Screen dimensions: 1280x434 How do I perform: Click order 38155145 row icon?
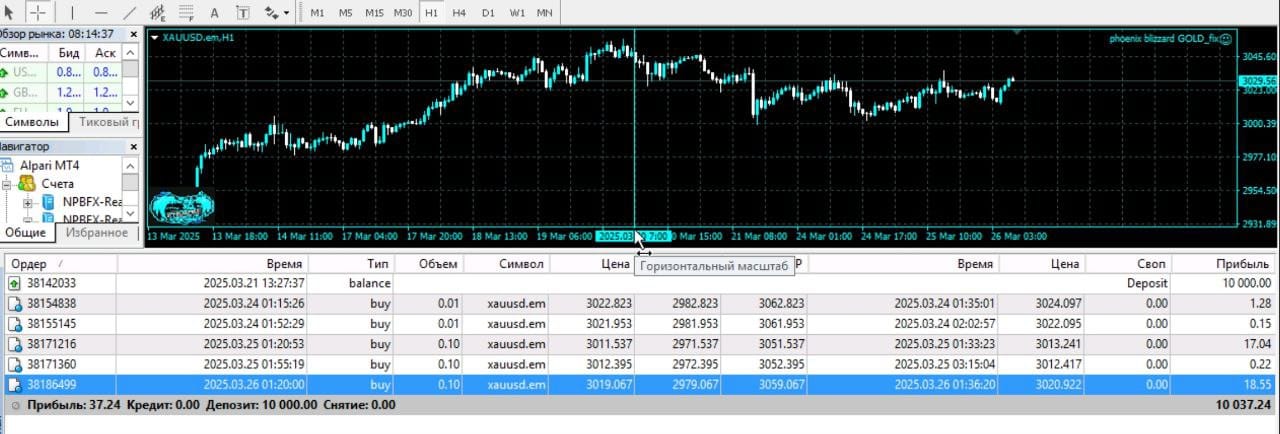pos(14,323)
